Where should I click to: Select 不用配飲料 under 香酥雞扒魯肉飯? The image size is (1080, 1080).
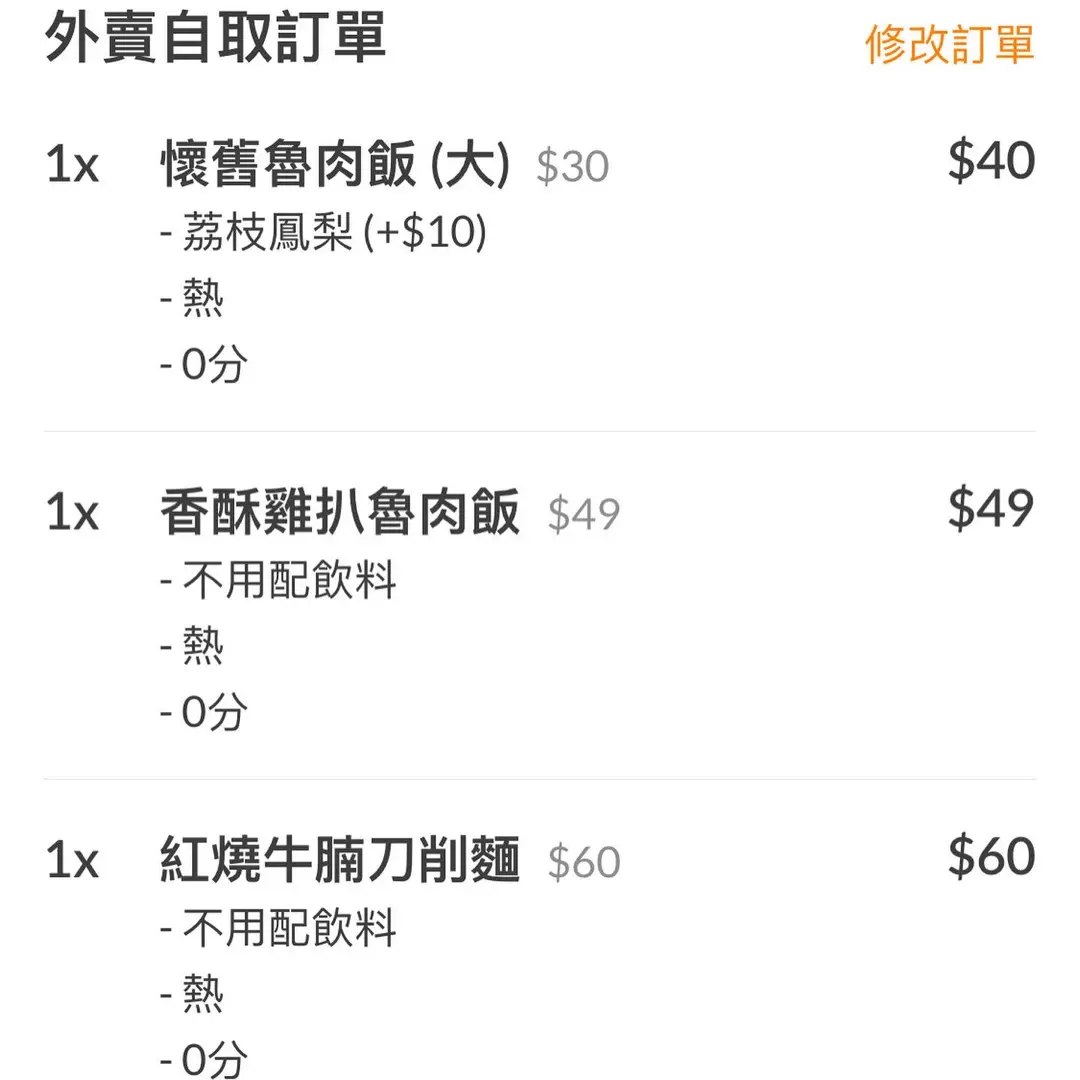[289, 581]
